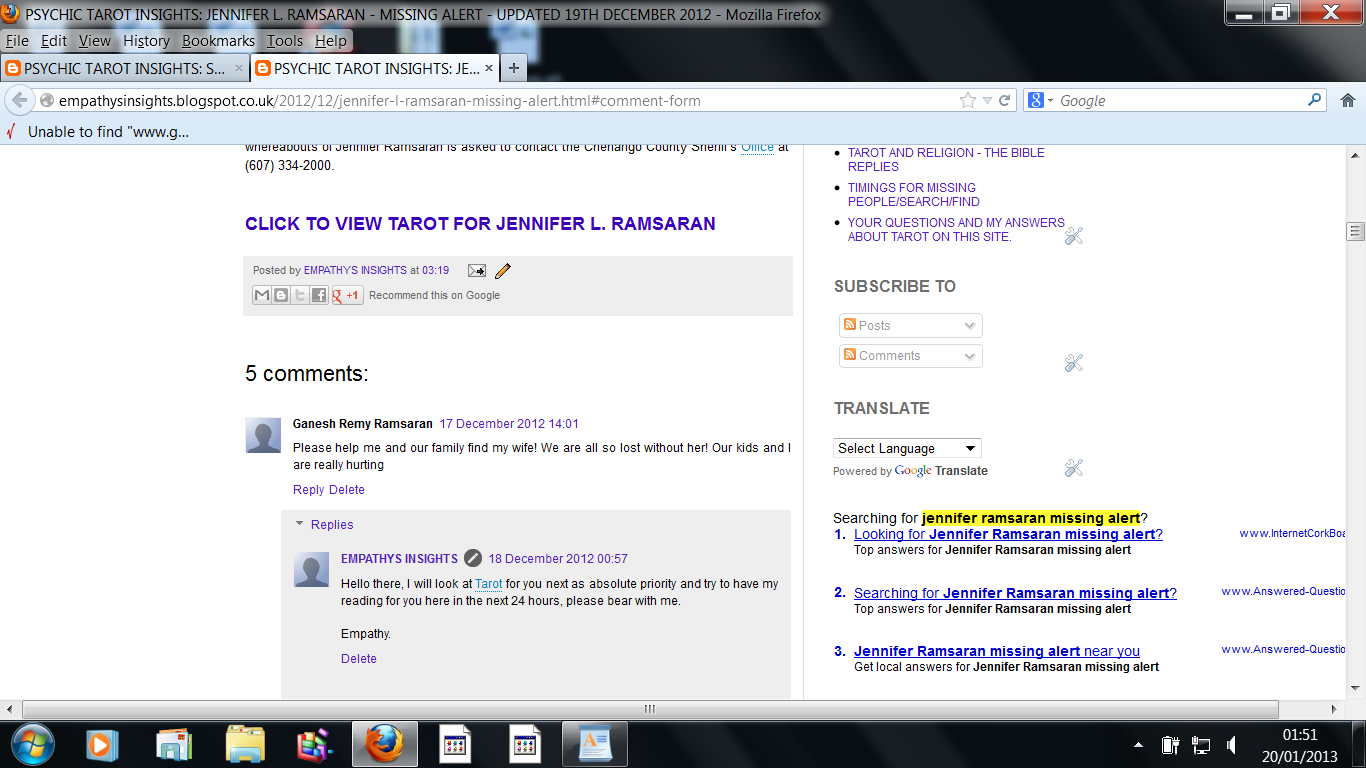Viewport: 1366px width, 768px height.
Task: Click Delete under Empathy's reply
Action: (x=359, y=659)
